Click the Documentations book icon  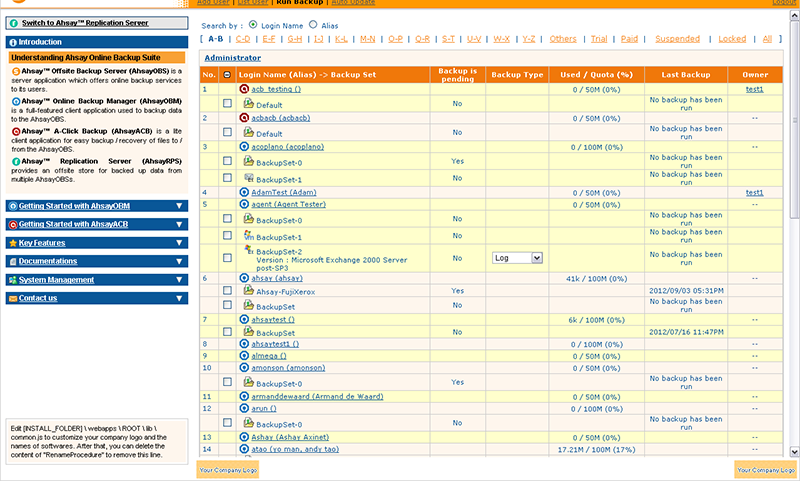pos(13,261)
